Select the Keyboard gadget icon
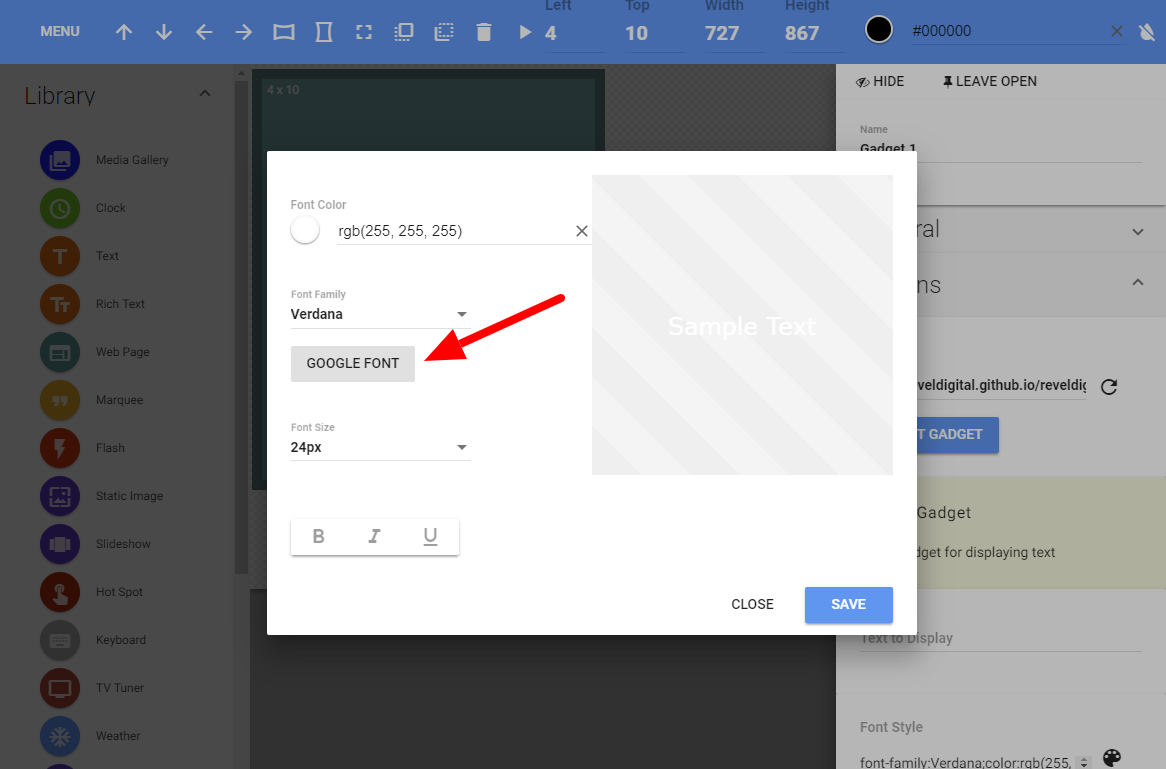Viewport: 1166px width, 769px height. click(x=59, y=640)
